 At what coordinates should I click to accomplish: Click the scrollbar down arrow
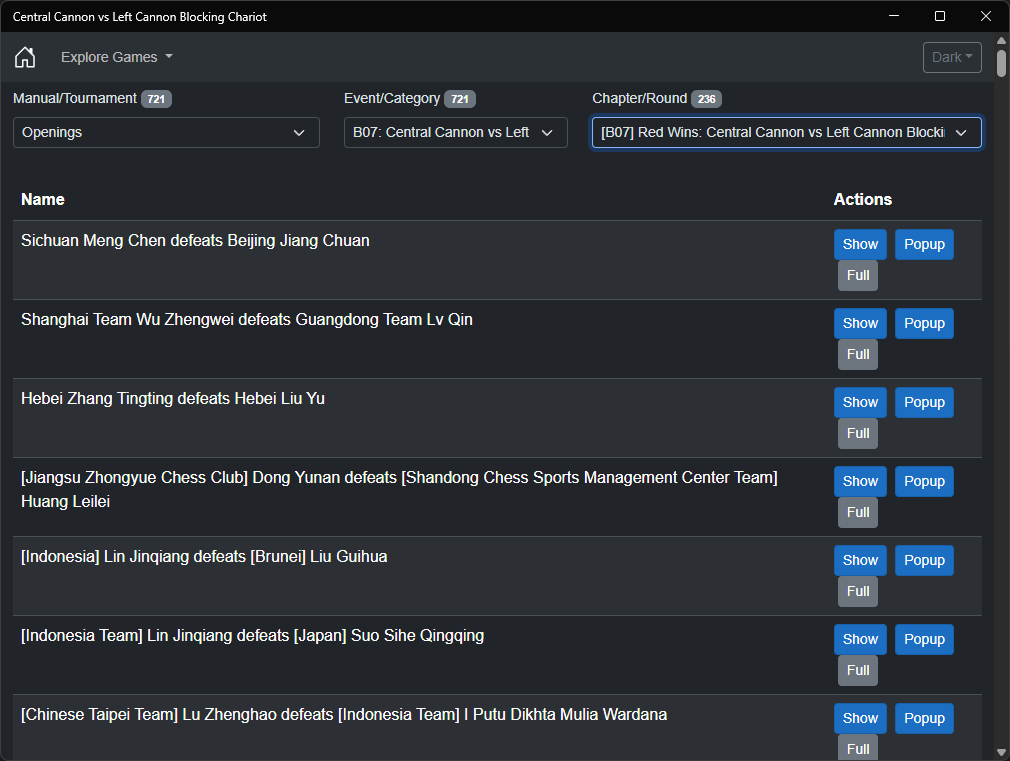point(1002,752)
